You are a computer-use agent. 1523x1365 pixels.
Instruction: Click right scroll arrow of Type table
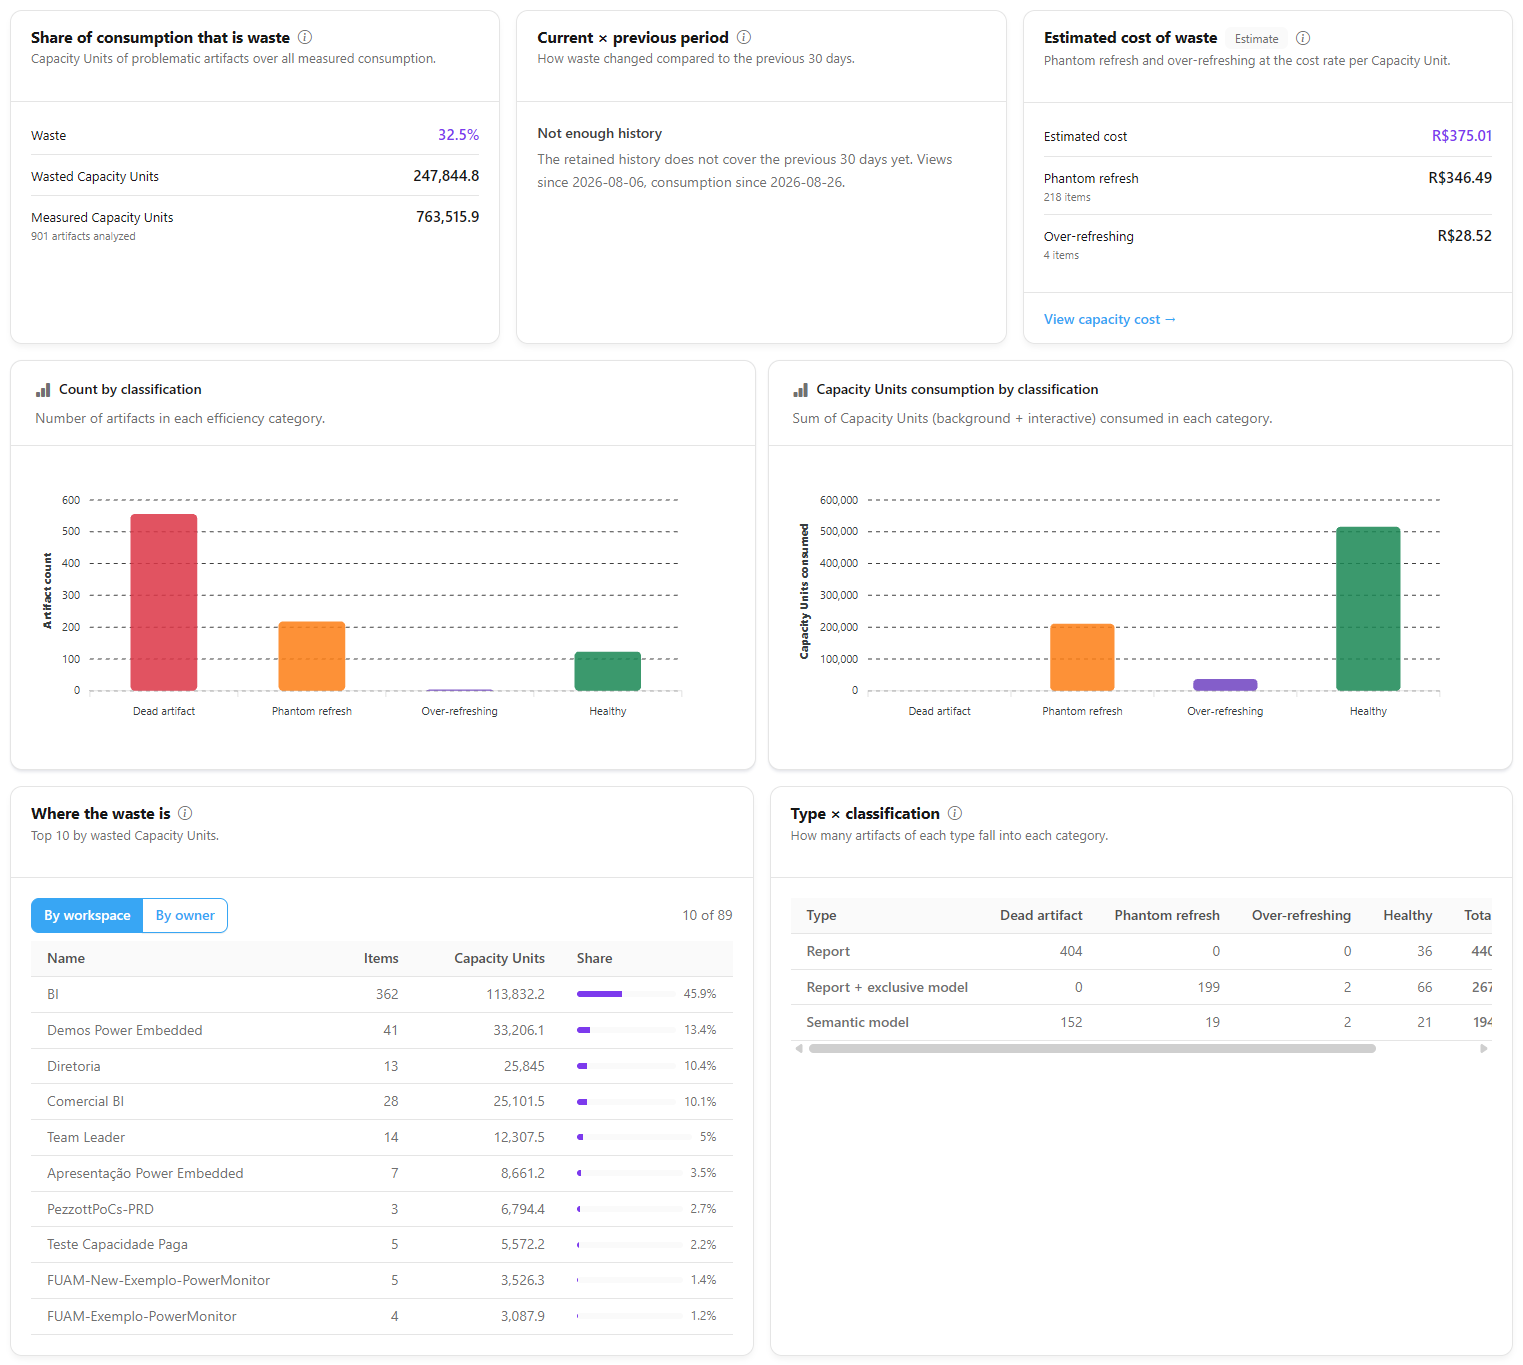tap(1484, 1049)
